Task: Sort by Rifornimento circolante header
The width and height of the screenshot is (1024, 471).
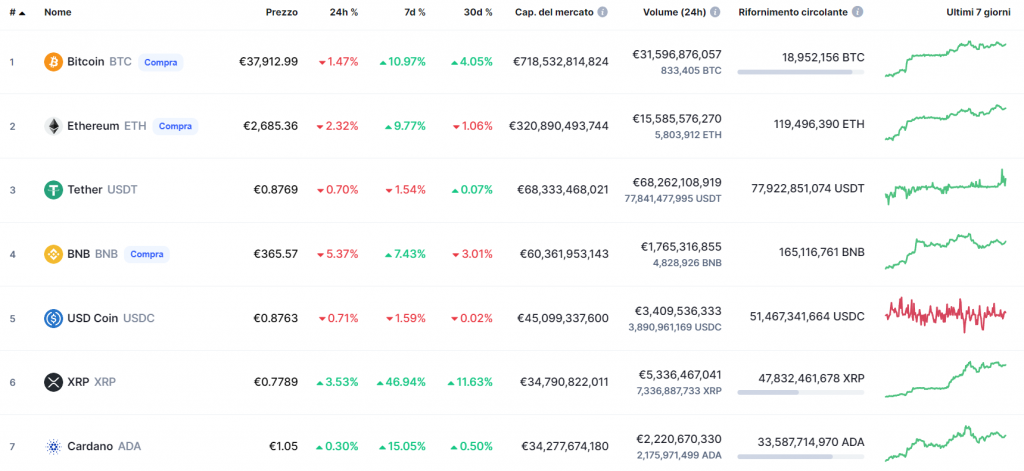Action: (x=793, y=12)
